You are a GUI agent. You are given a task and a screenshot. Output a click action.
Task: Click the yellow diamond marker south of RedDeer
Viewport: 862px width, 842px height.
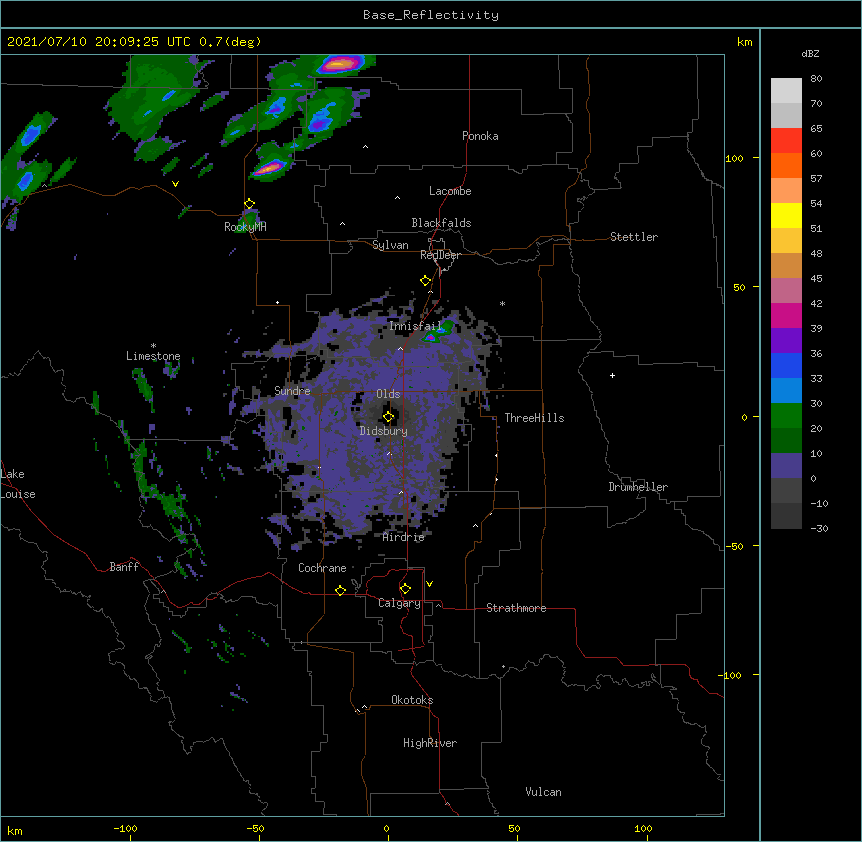click(425, 281)
